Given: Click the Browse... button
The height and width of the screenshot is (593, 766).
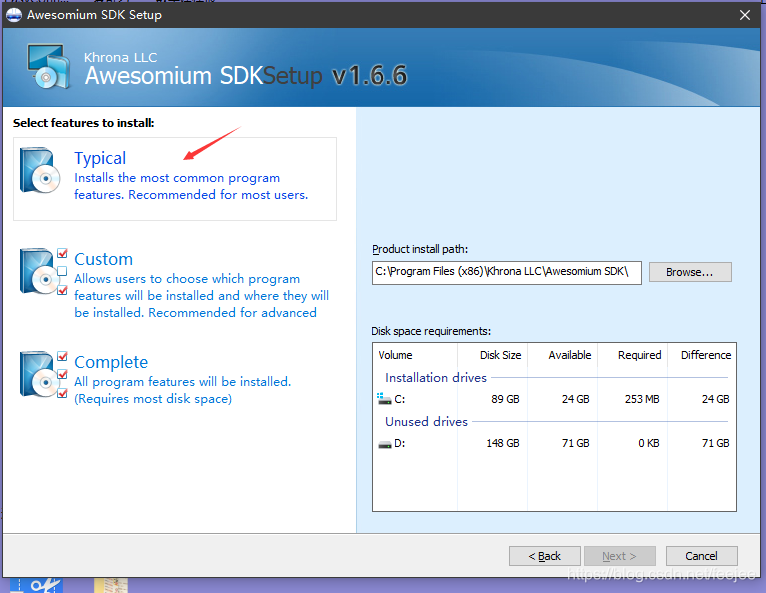Looking at the screenshot, I should (690, 272).
